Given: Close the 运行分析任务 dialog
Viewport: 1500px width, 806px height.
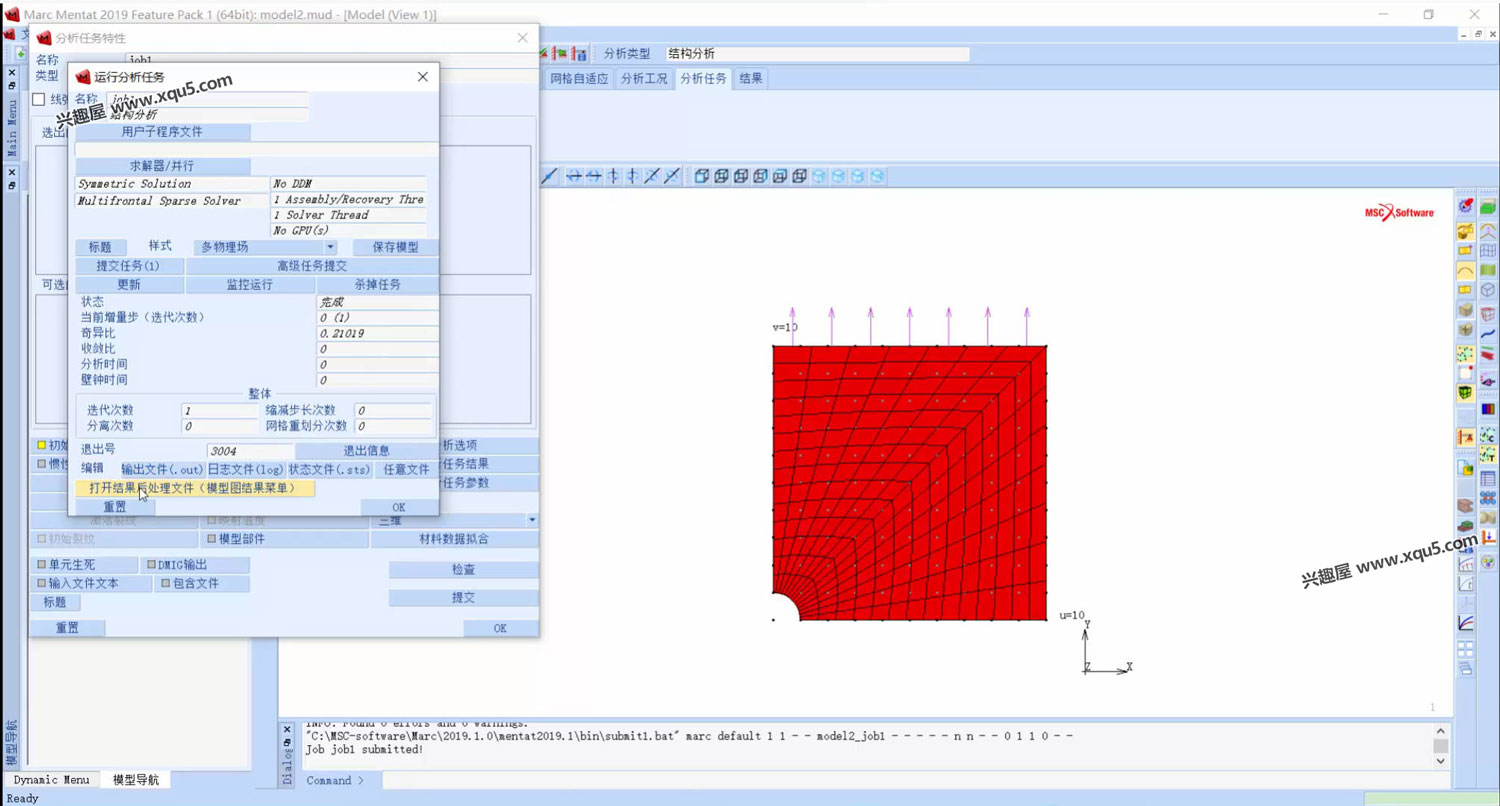Looking at the screenshot, I should tap(422, 77).
